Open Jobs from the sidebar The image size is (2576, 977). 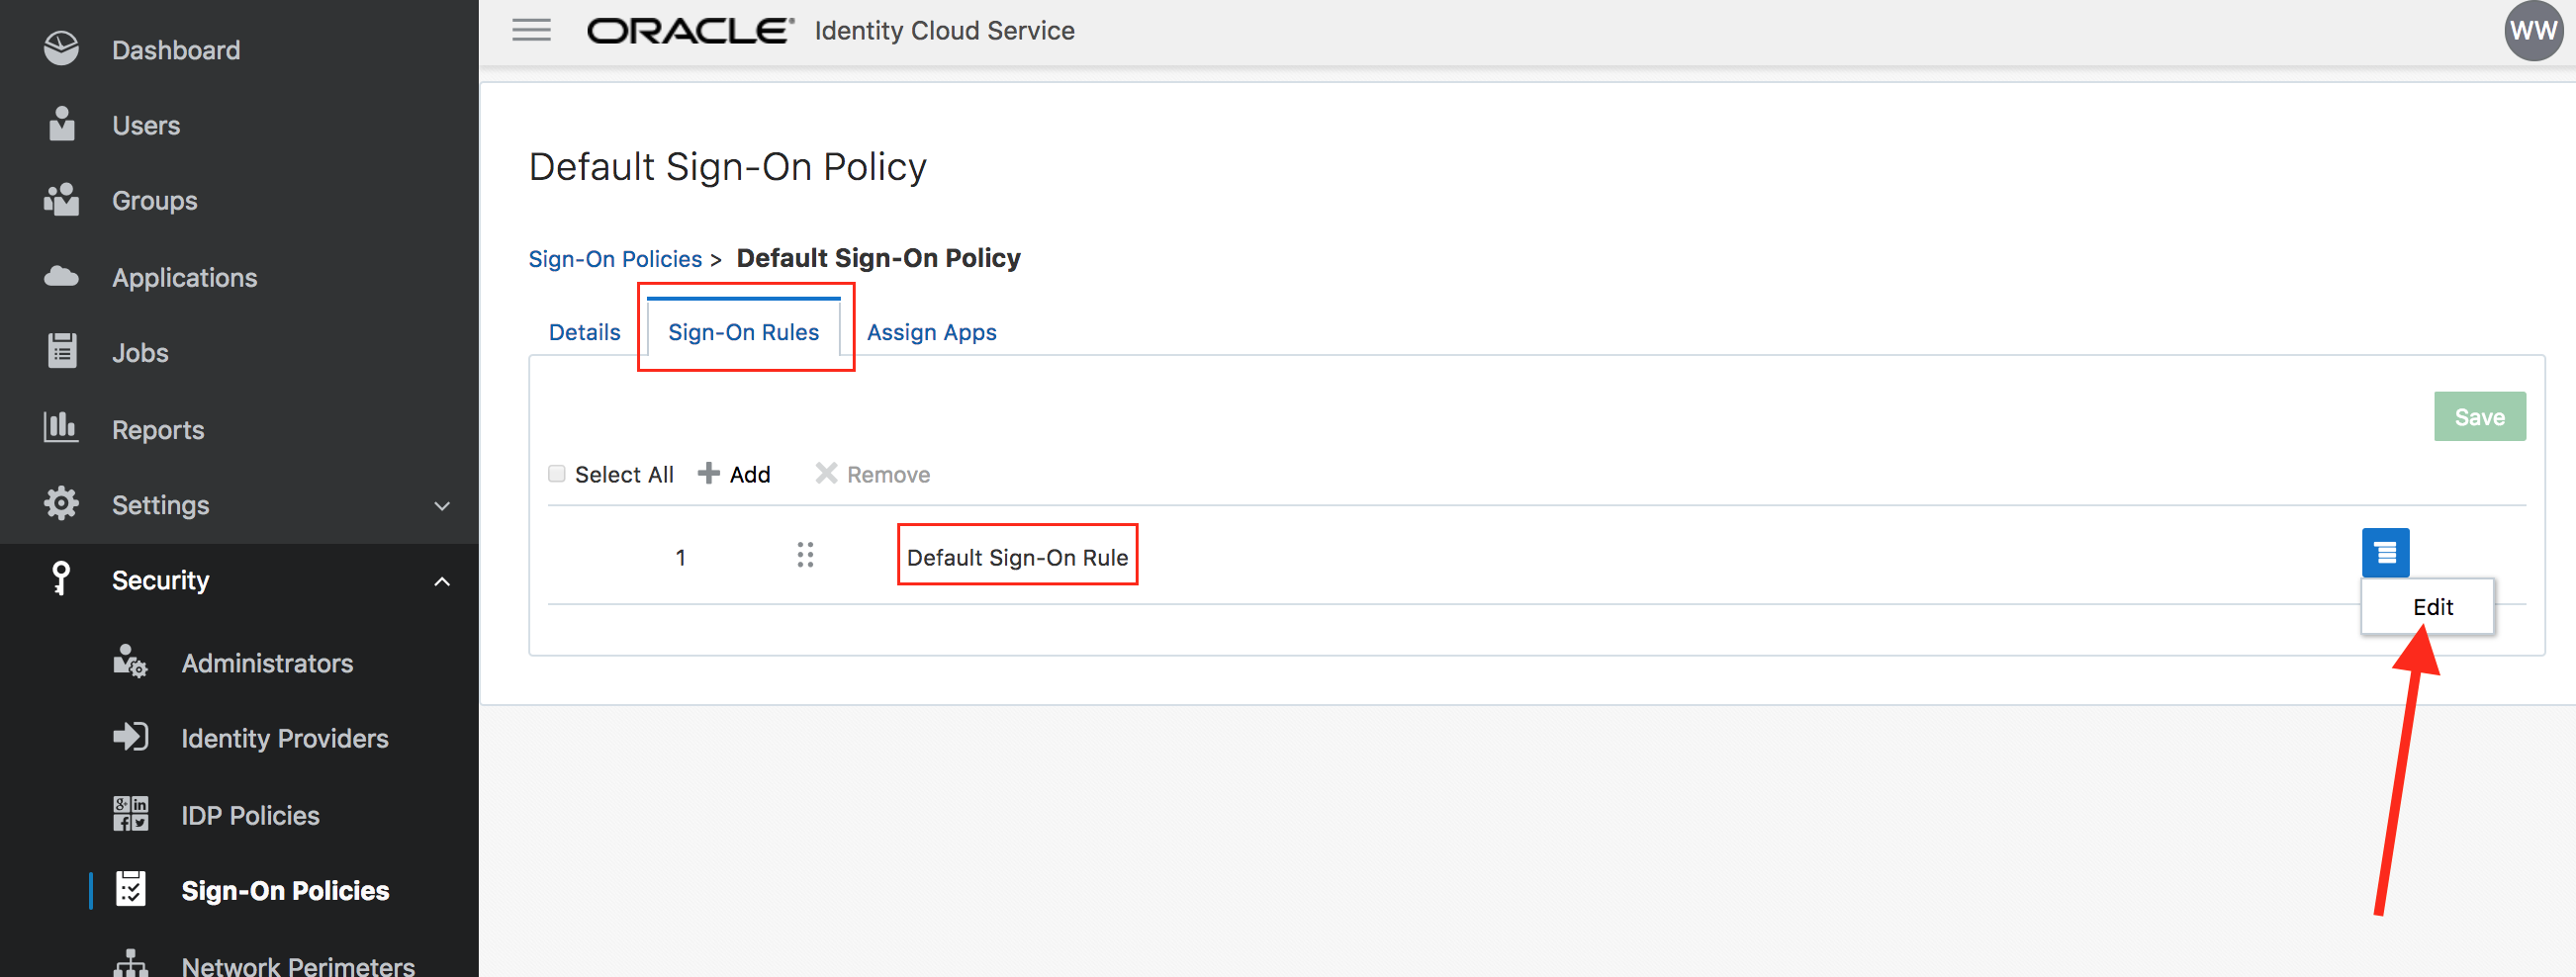(x=140, y=353)
